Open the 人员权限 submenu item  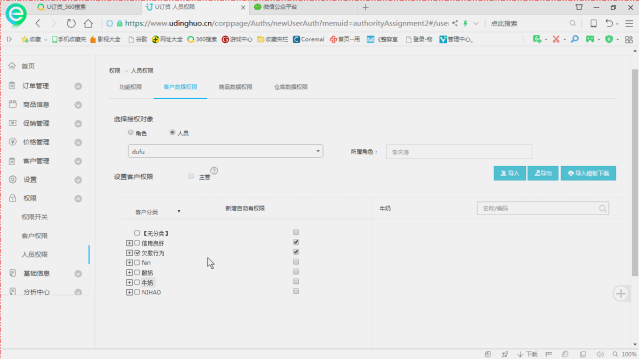[x=35, y=255]
